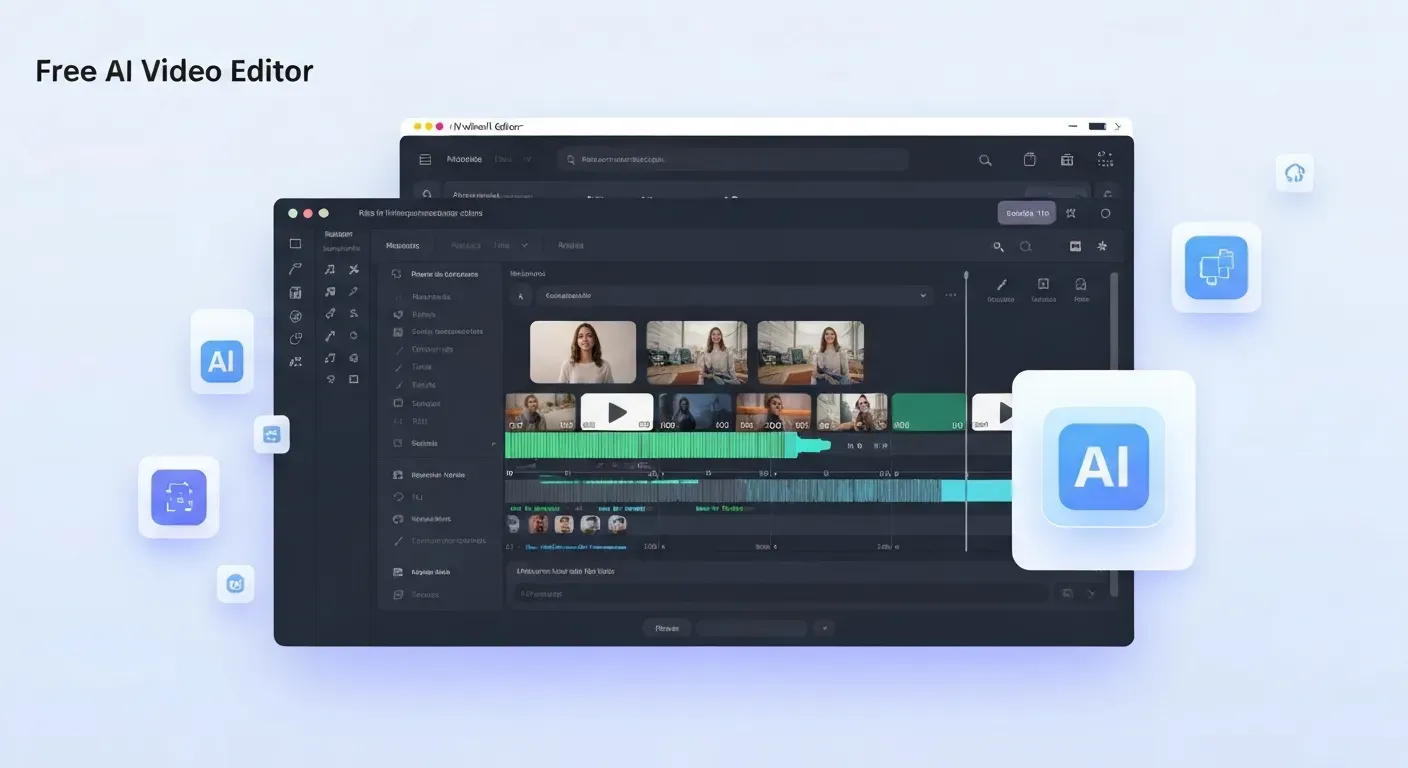Open the hamburger menu in the back window

click(424, 158)
